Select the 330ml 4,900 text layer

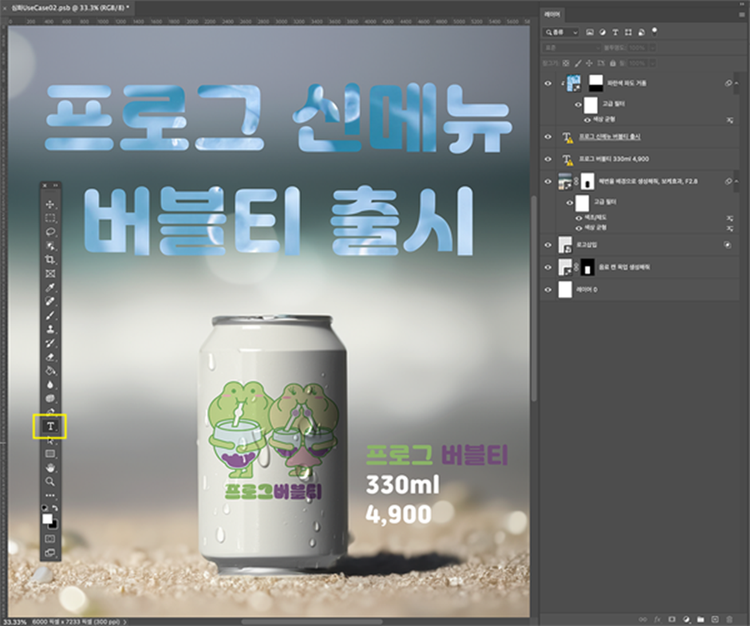641,159
